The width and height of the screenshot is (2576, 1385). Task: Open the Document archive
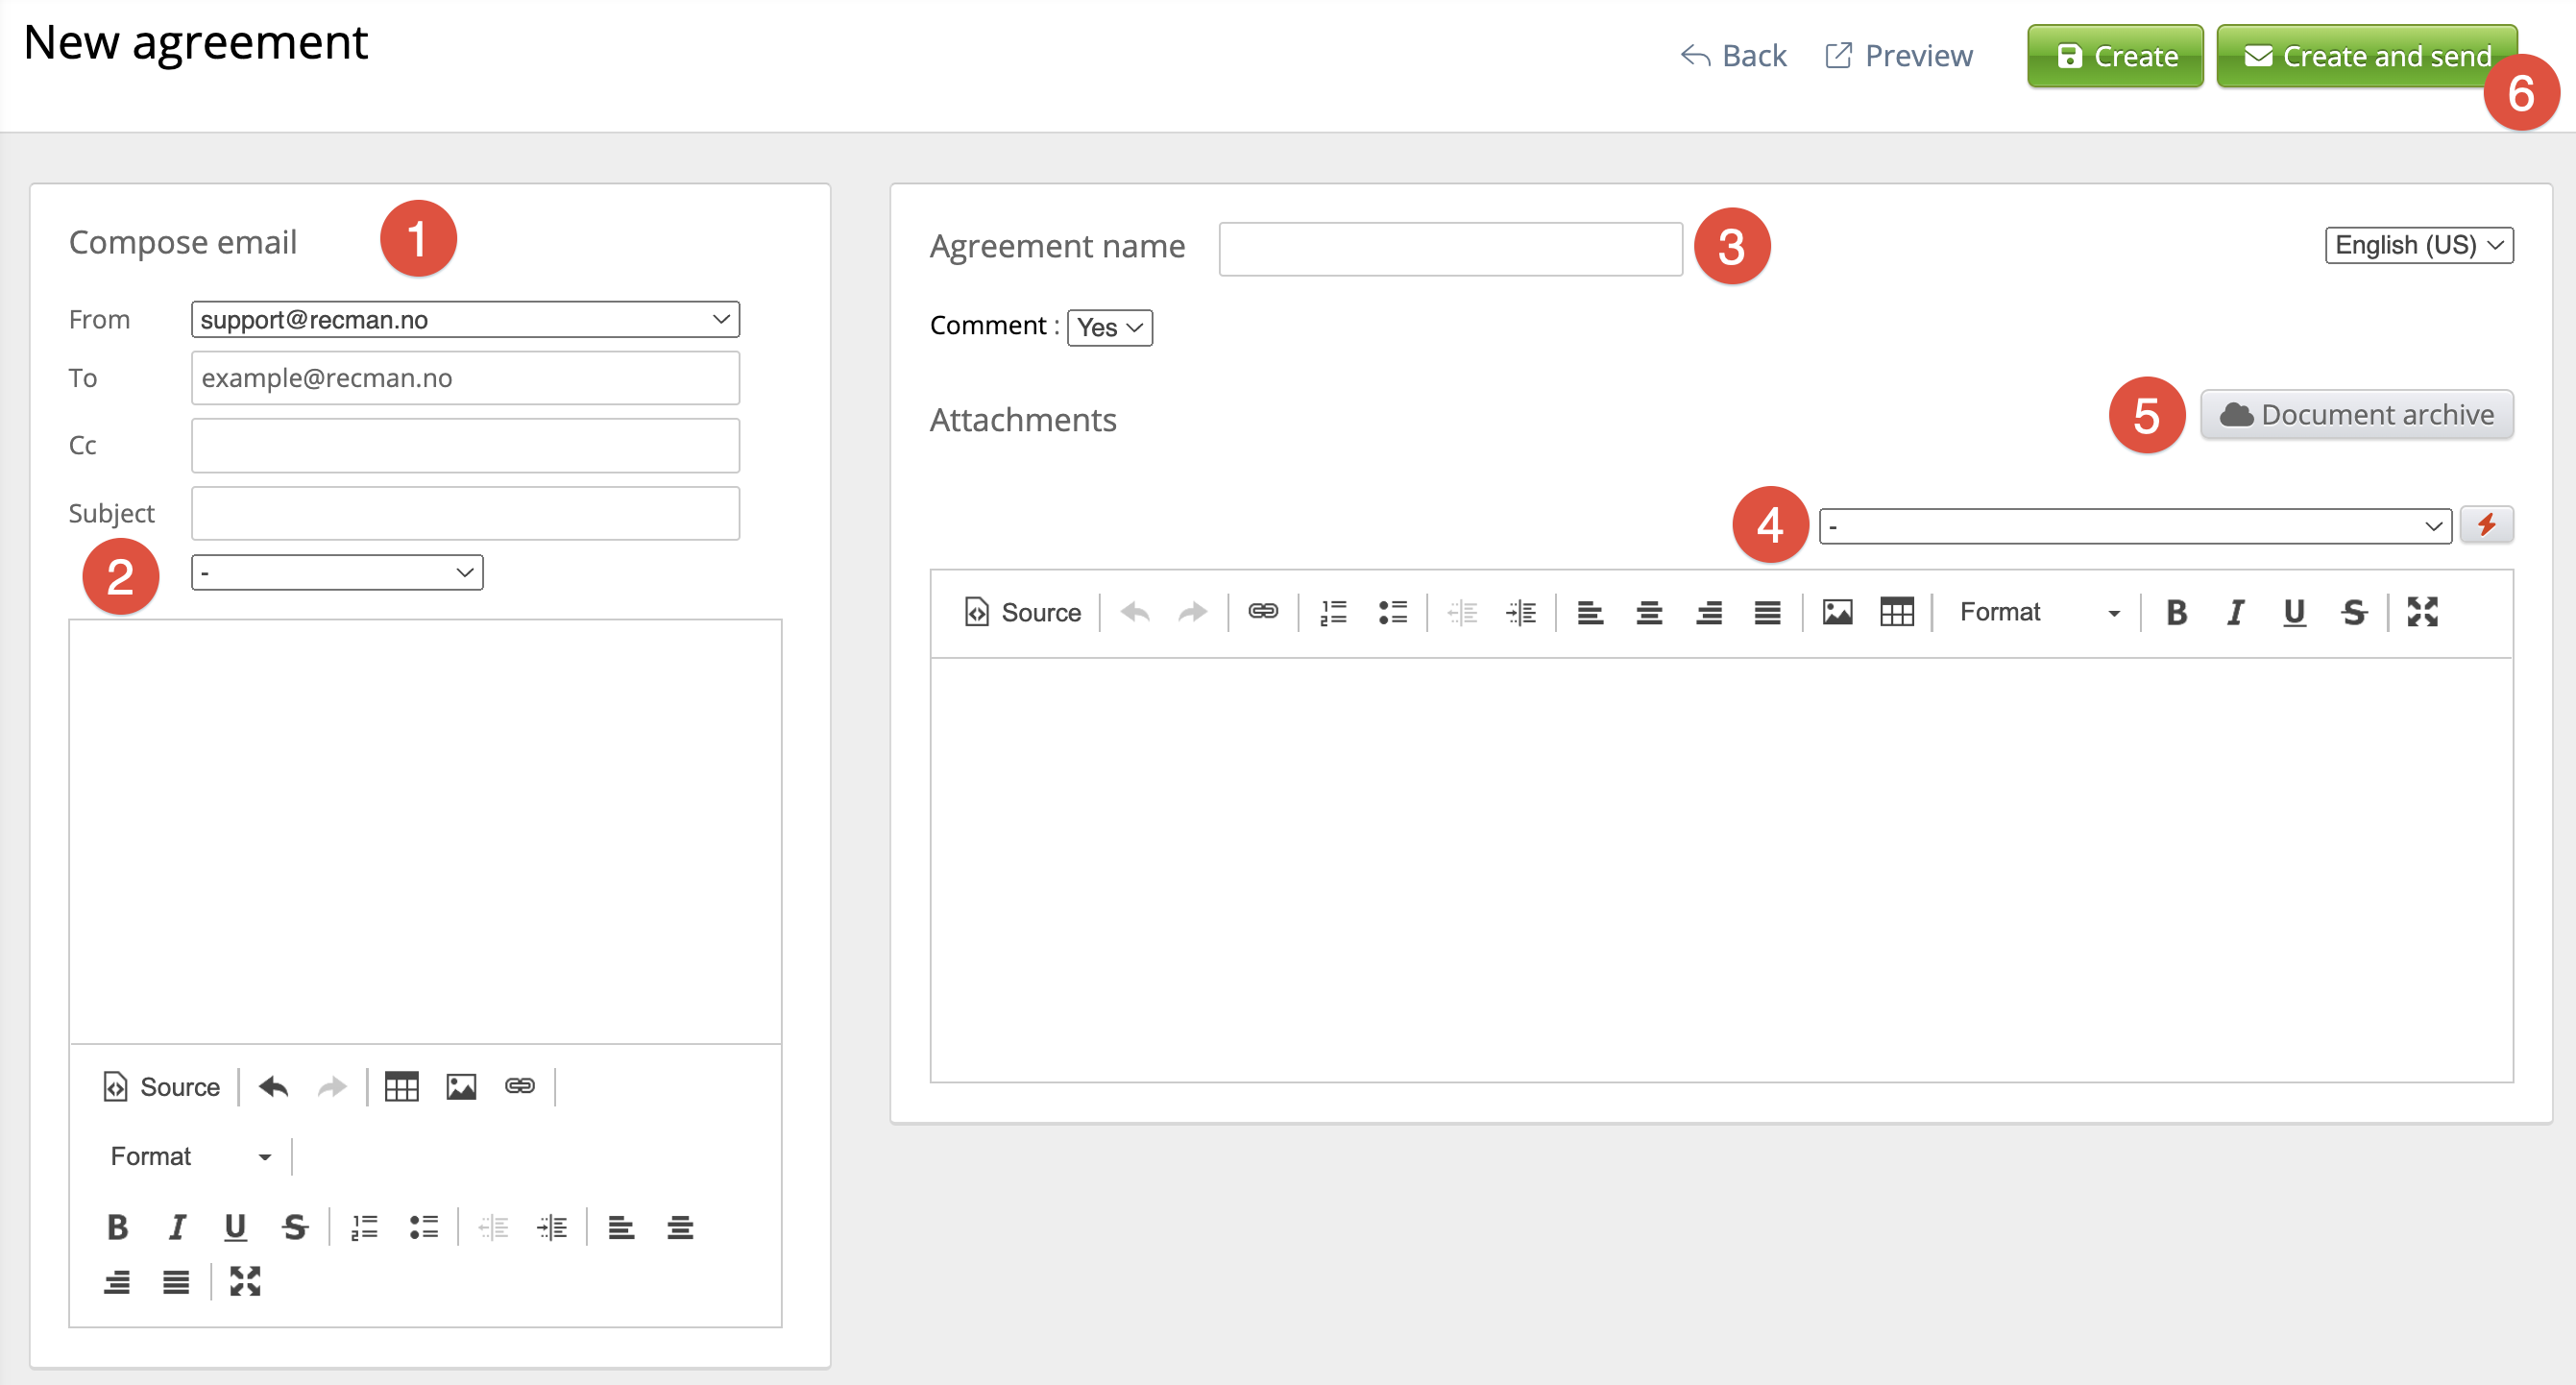pyautogui.click(x=2356, y=415)
